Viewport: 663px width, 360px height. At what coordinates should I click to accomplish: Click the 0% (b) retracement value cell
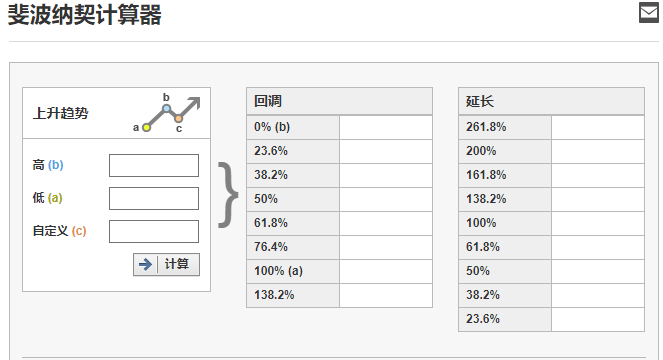click(386, 127)
